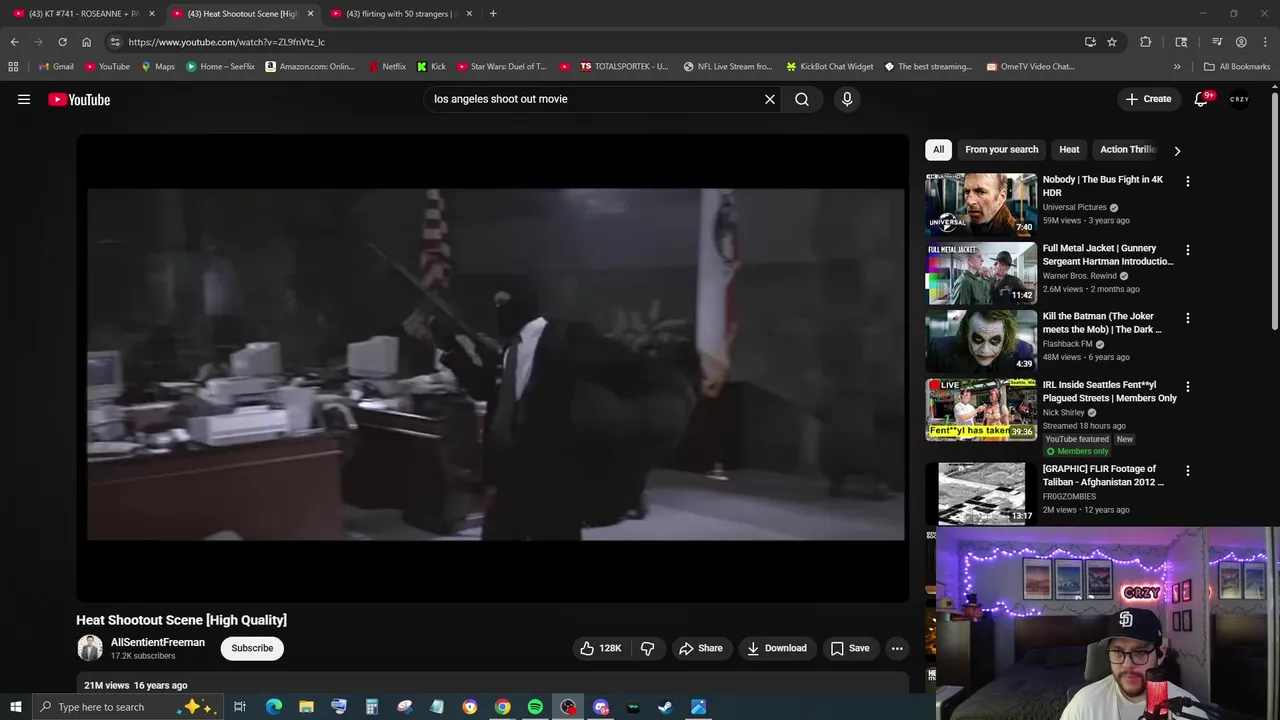
Task: Open the AllSentientFreeman channel avatar
Action: (90, 648)
